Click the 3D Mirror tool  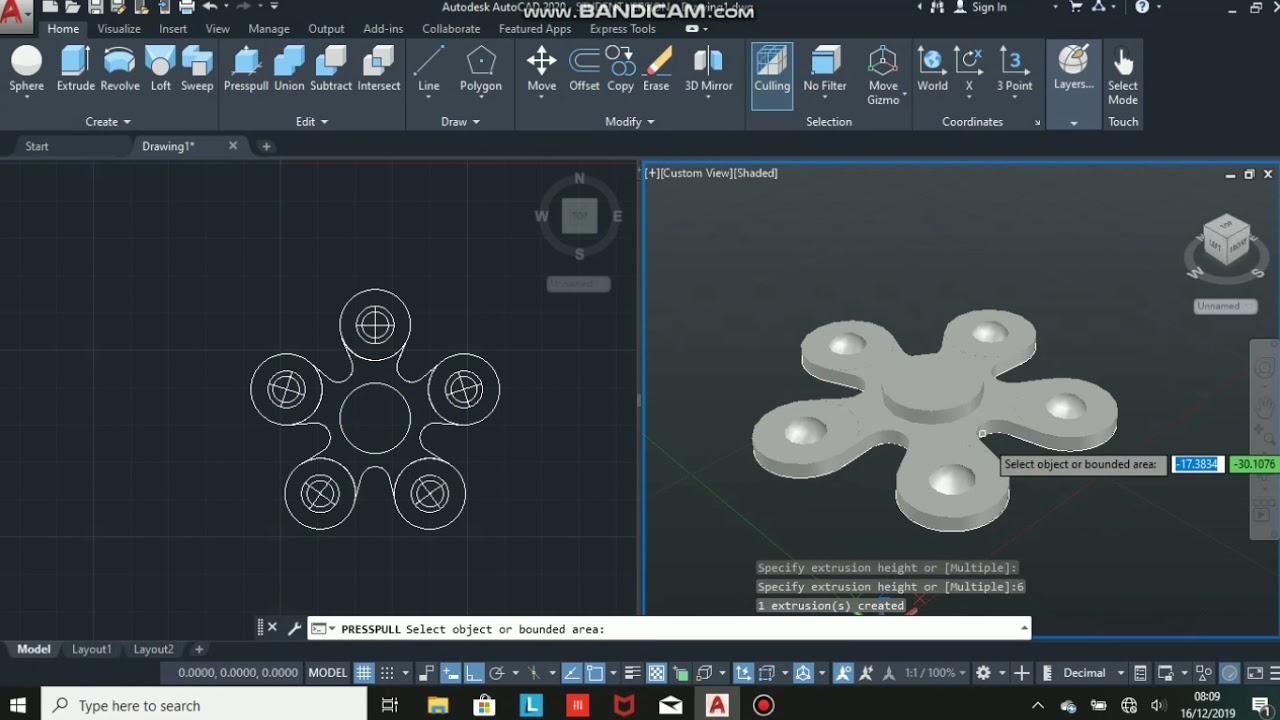(709, 70)
